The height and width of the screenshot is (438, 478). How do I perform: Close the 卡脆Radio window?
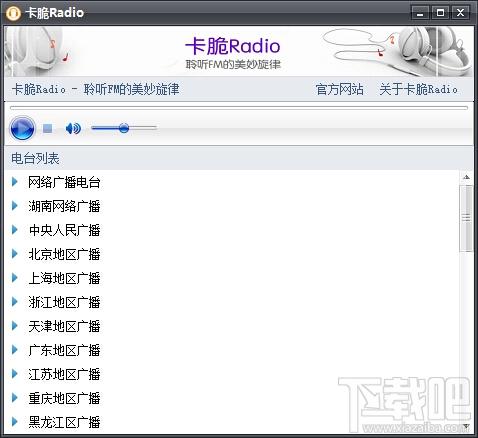tap(460, 13)
